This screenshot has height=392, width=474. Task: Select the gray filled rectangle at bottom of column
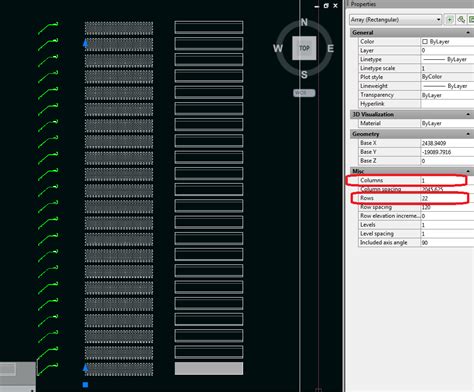(x=209, y=368)
